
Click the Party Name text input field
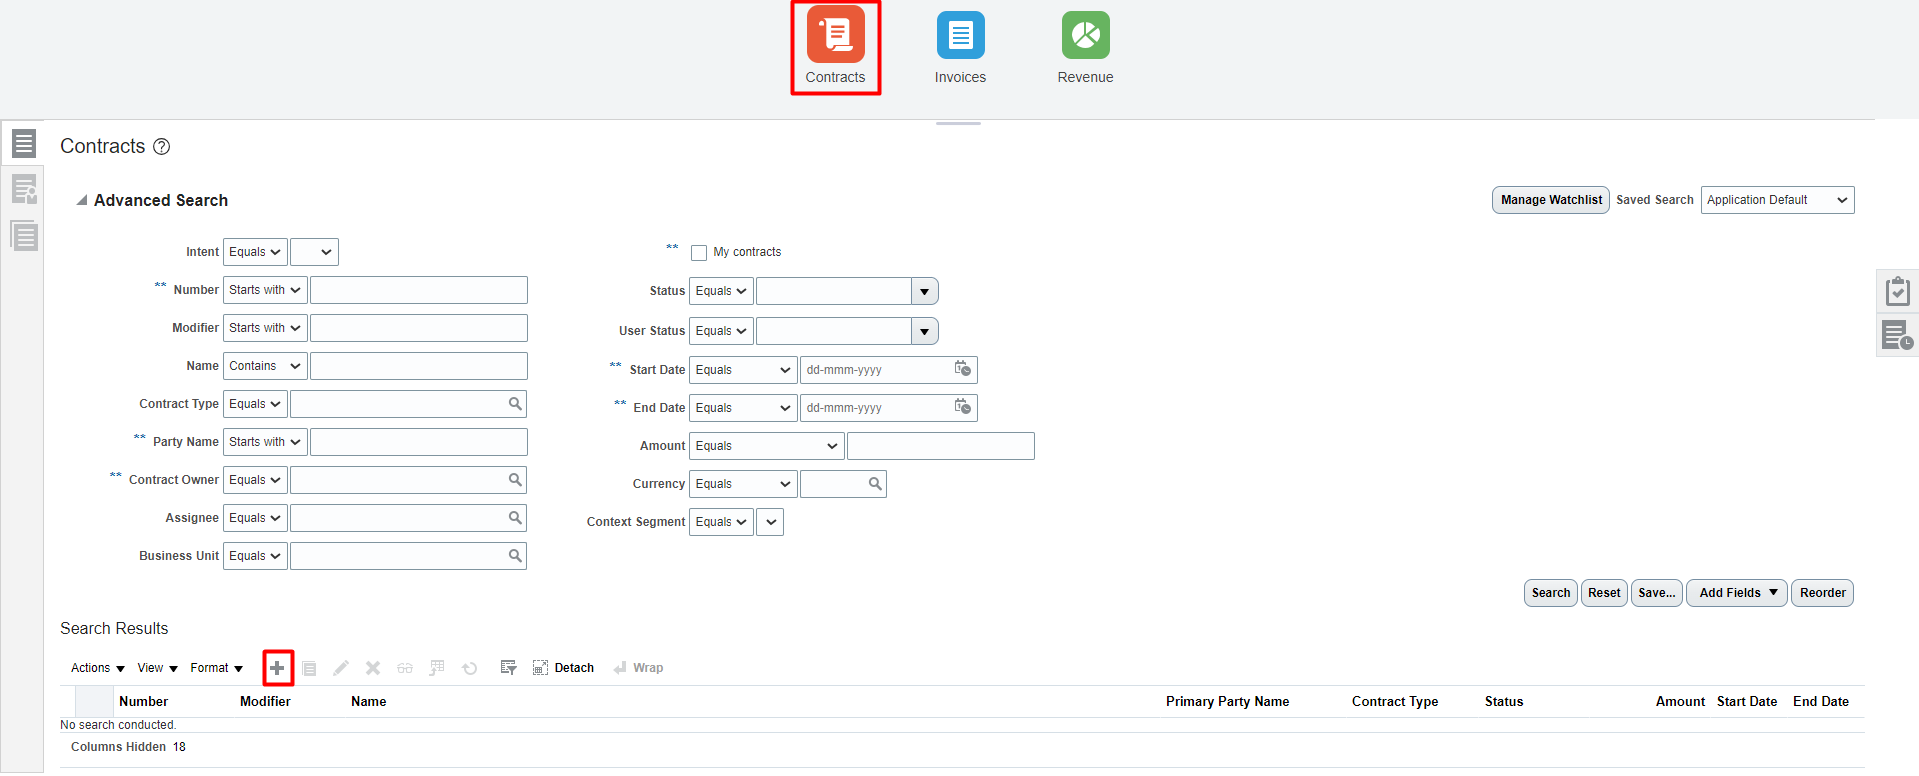419,442
